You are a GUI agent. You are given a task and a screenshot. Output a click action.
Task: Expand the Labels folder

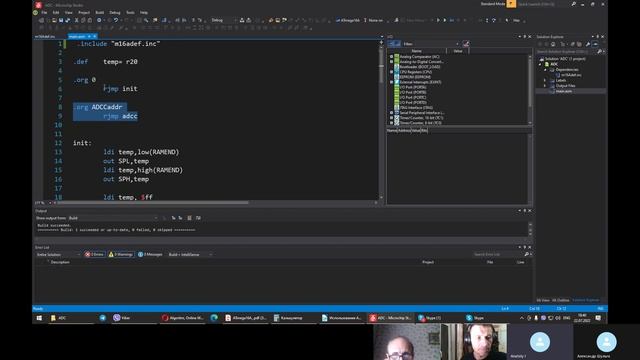(545, 80)
